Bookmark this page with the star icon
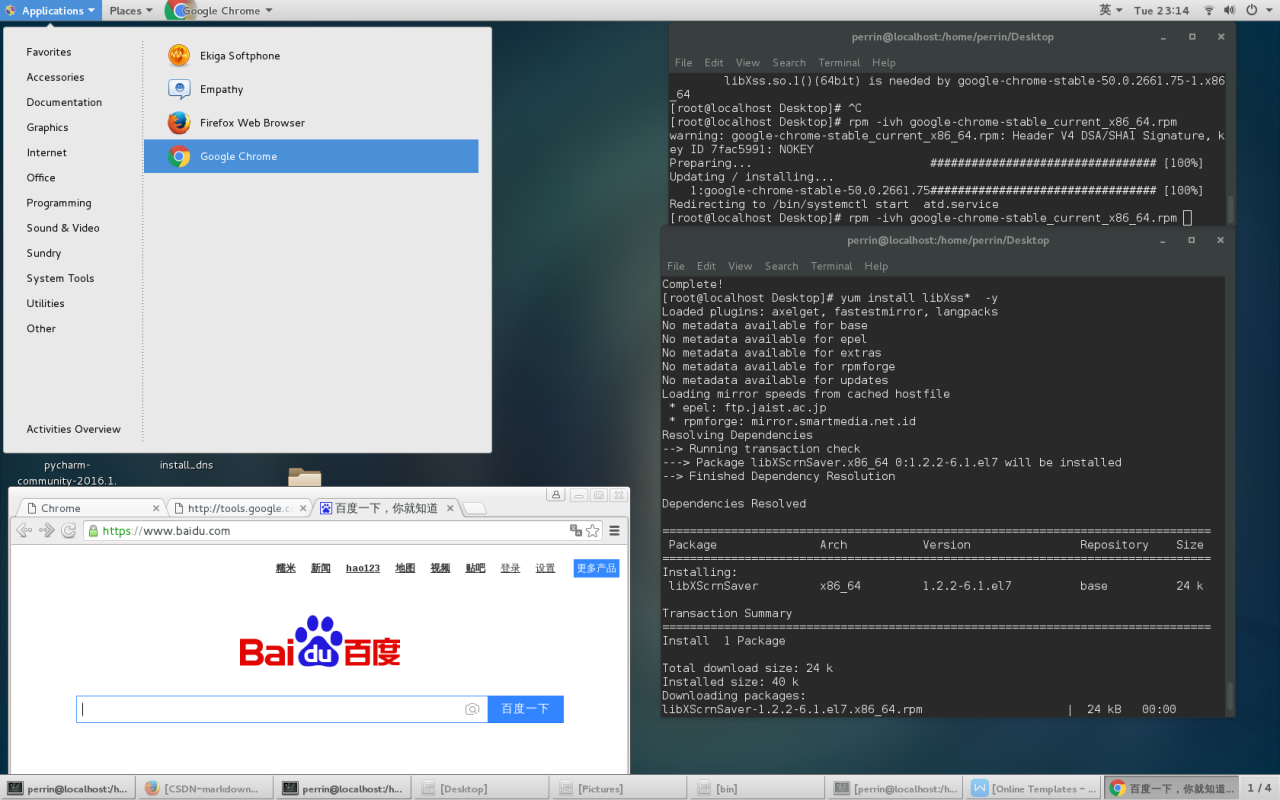 coord(593,531)
